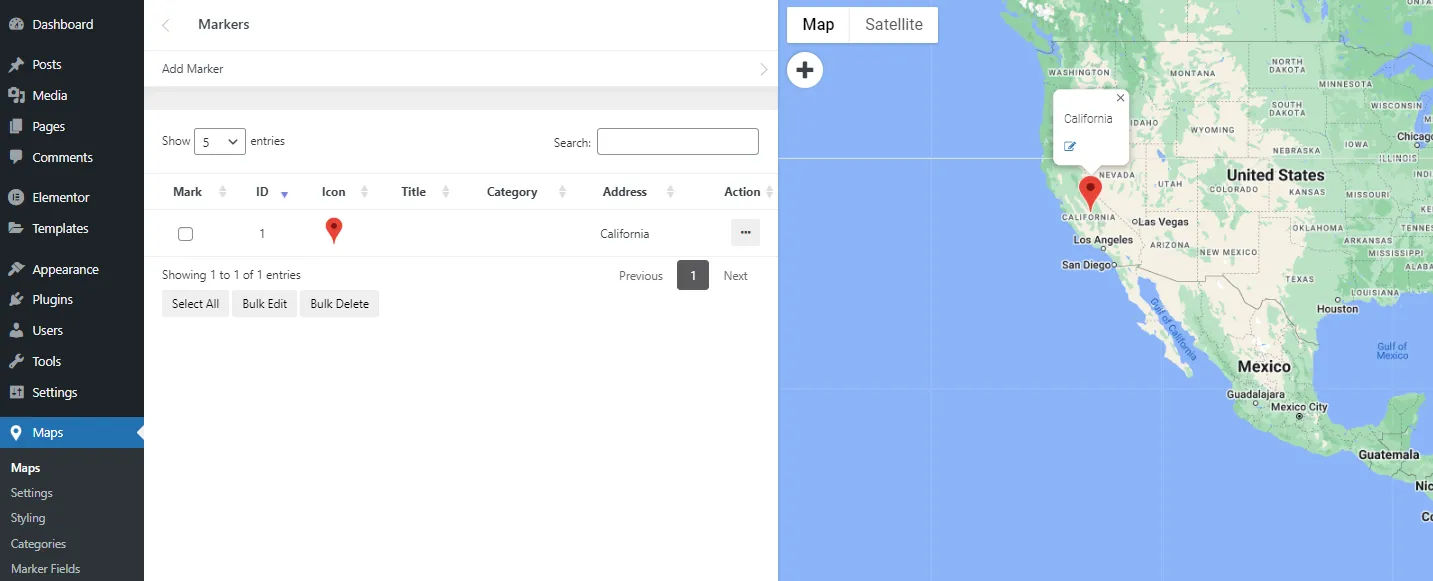Screen dimensions: 1433x581
Task: Check the Mark checkbox for marker ID 1
Action: coord(185,232)
